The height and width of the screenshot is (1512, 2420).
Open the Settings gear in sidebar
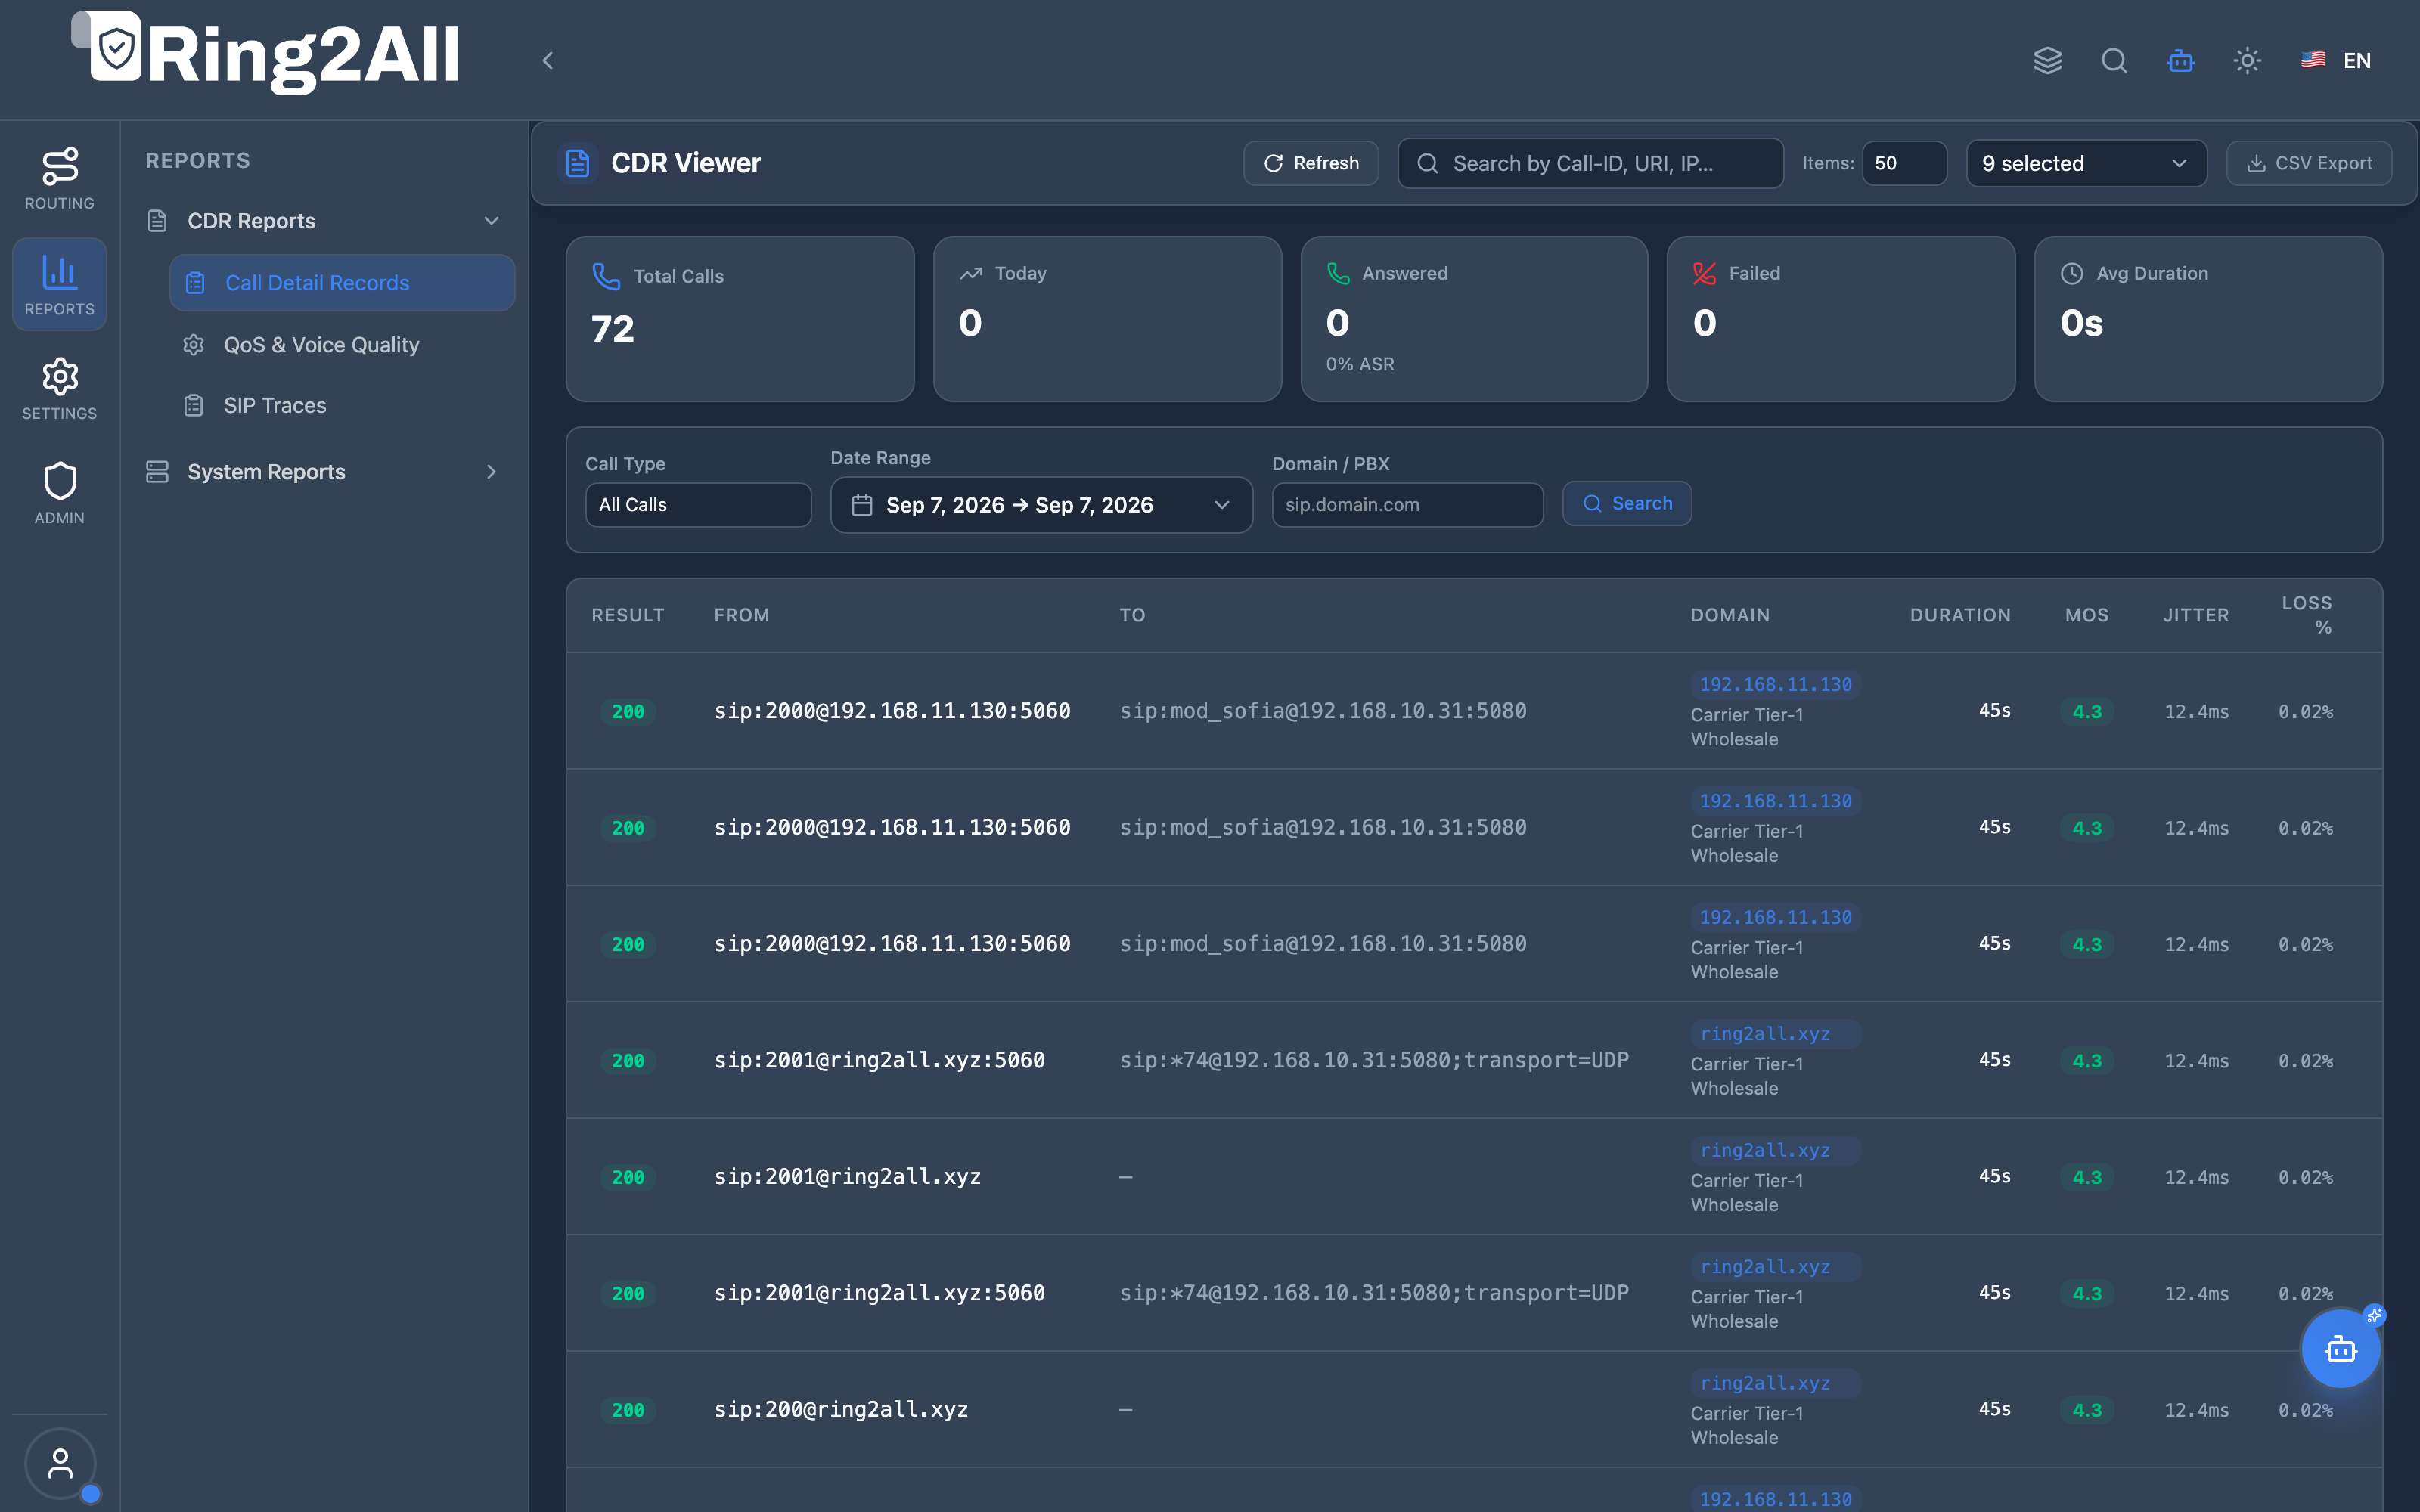click(x=59, y=389)
